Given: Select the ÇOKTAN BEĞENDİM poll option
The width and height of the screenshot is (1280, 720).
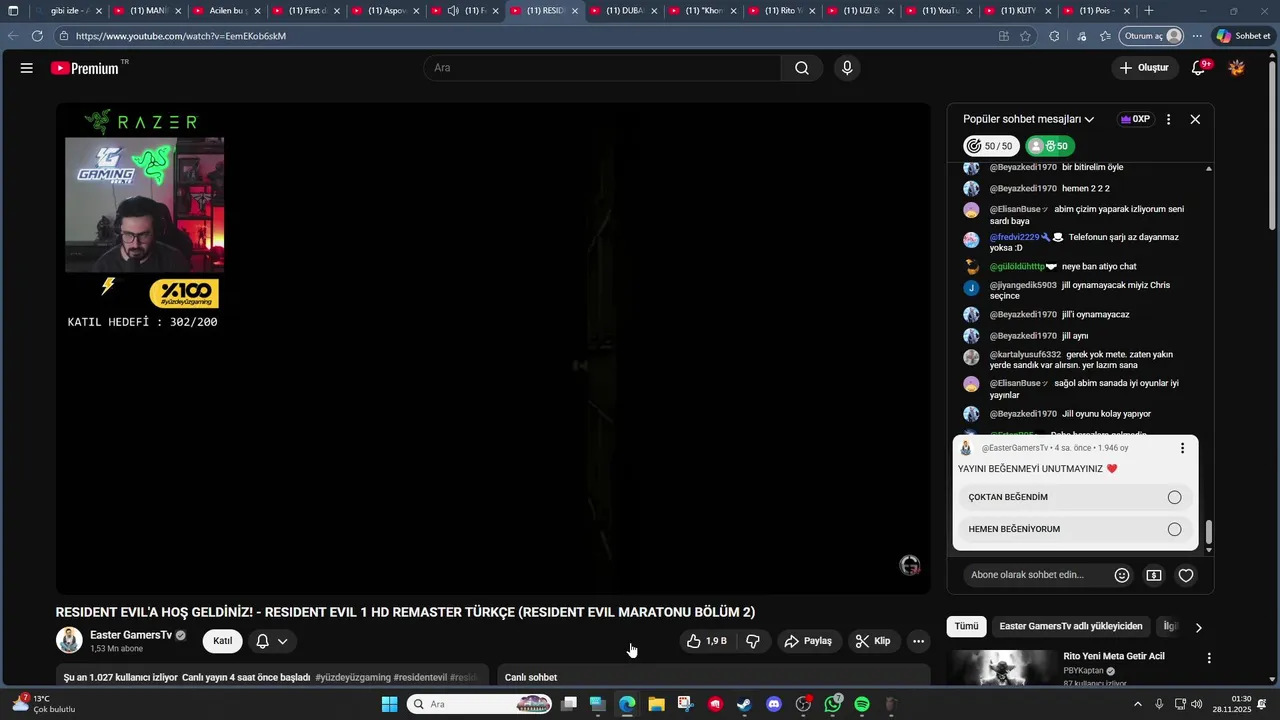Looking at the screenshot, I should click(1076, 497).
